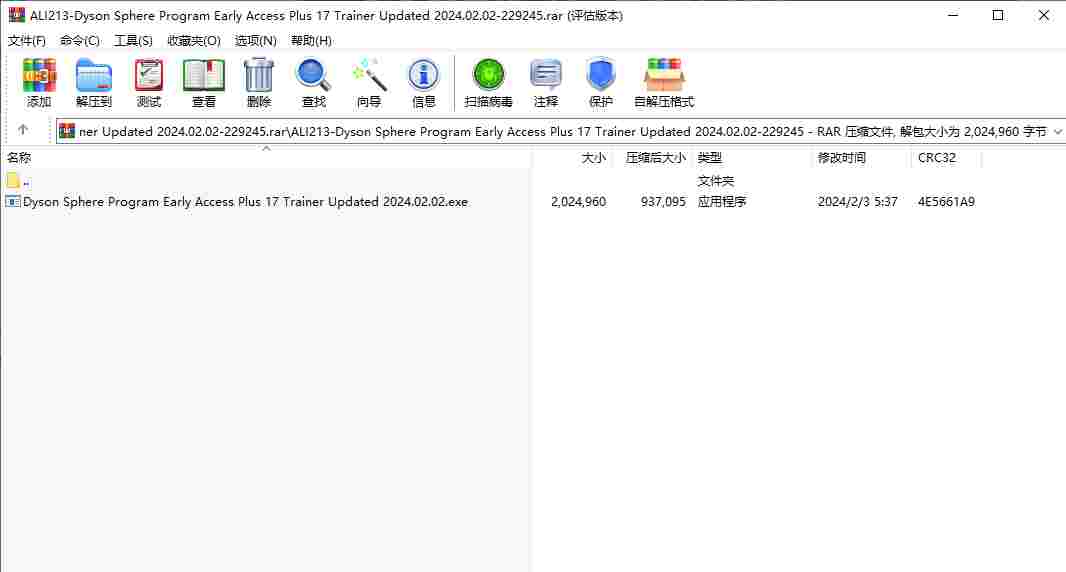Open the Tools (工具) menu

coord(133,41)
